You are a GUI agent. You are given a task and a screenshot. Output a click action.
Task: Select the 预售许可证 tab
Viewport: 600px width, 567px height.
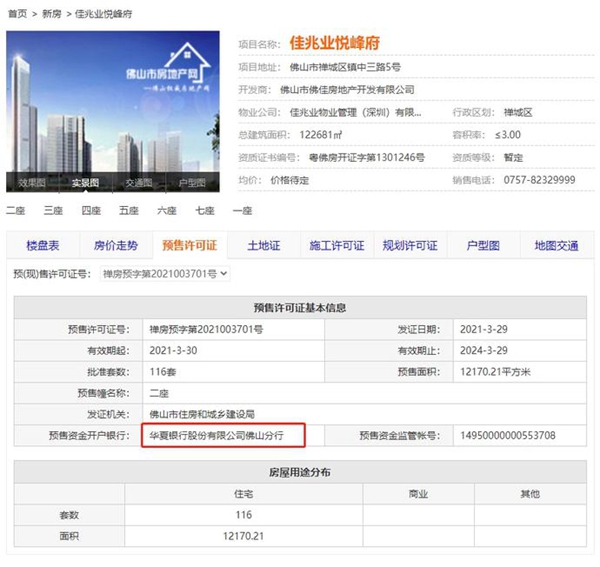189,246
